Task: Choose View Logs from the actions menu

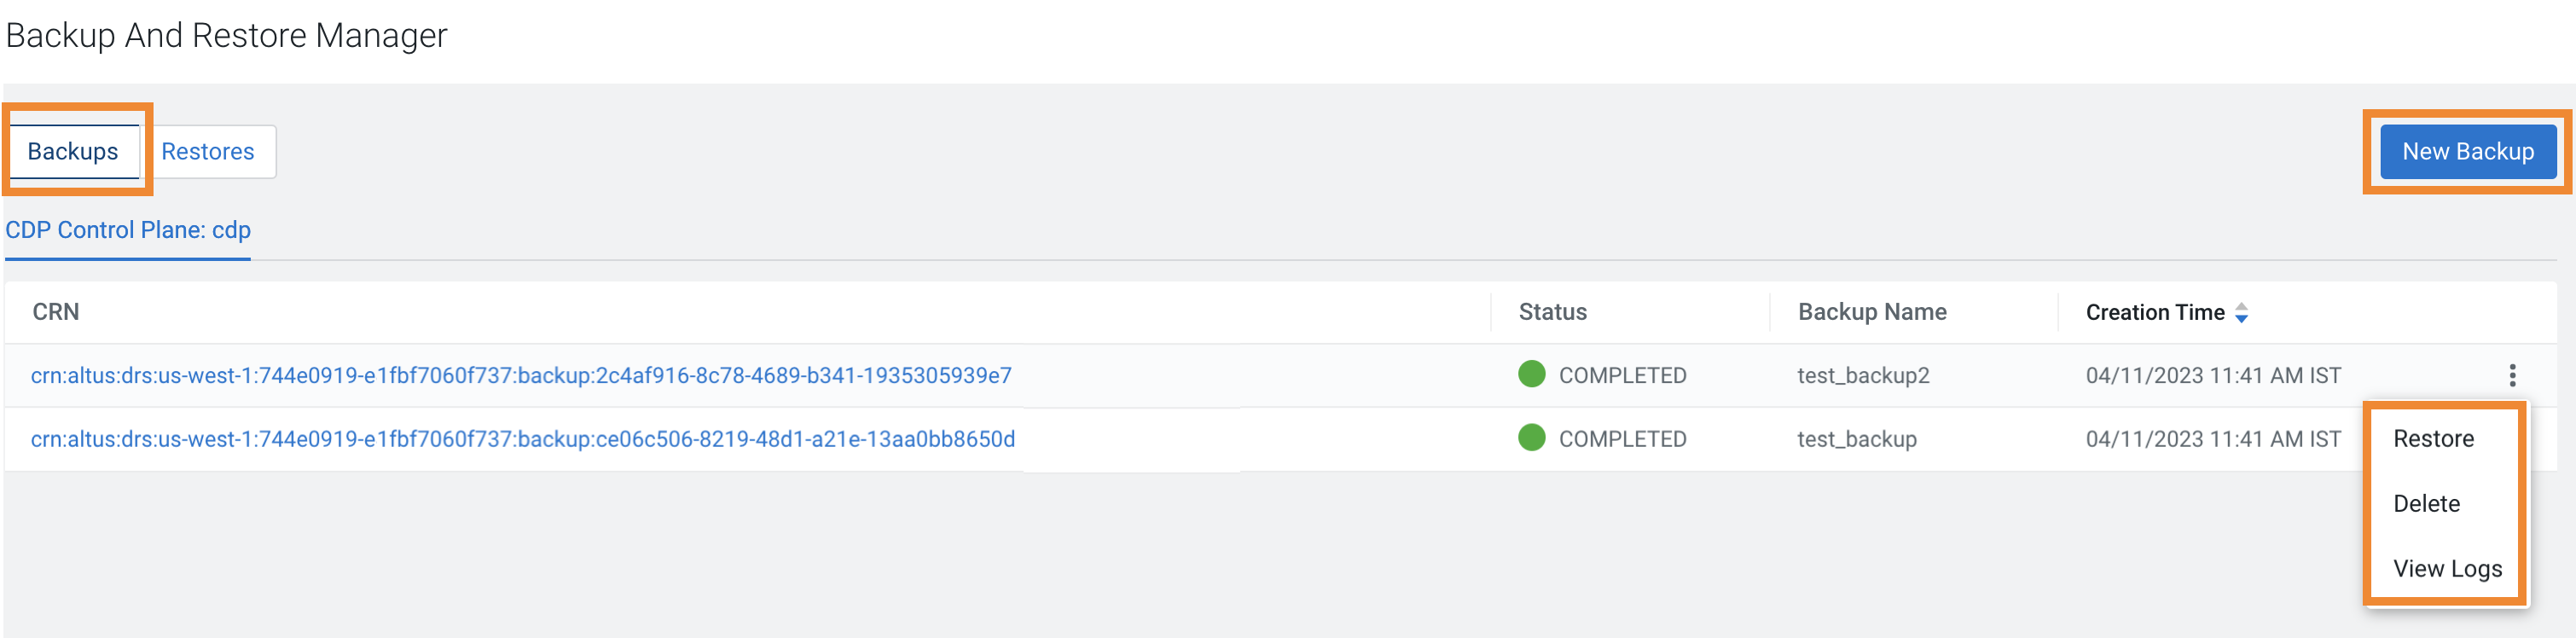Action: pyautogui.click(x=2447, y=569)
